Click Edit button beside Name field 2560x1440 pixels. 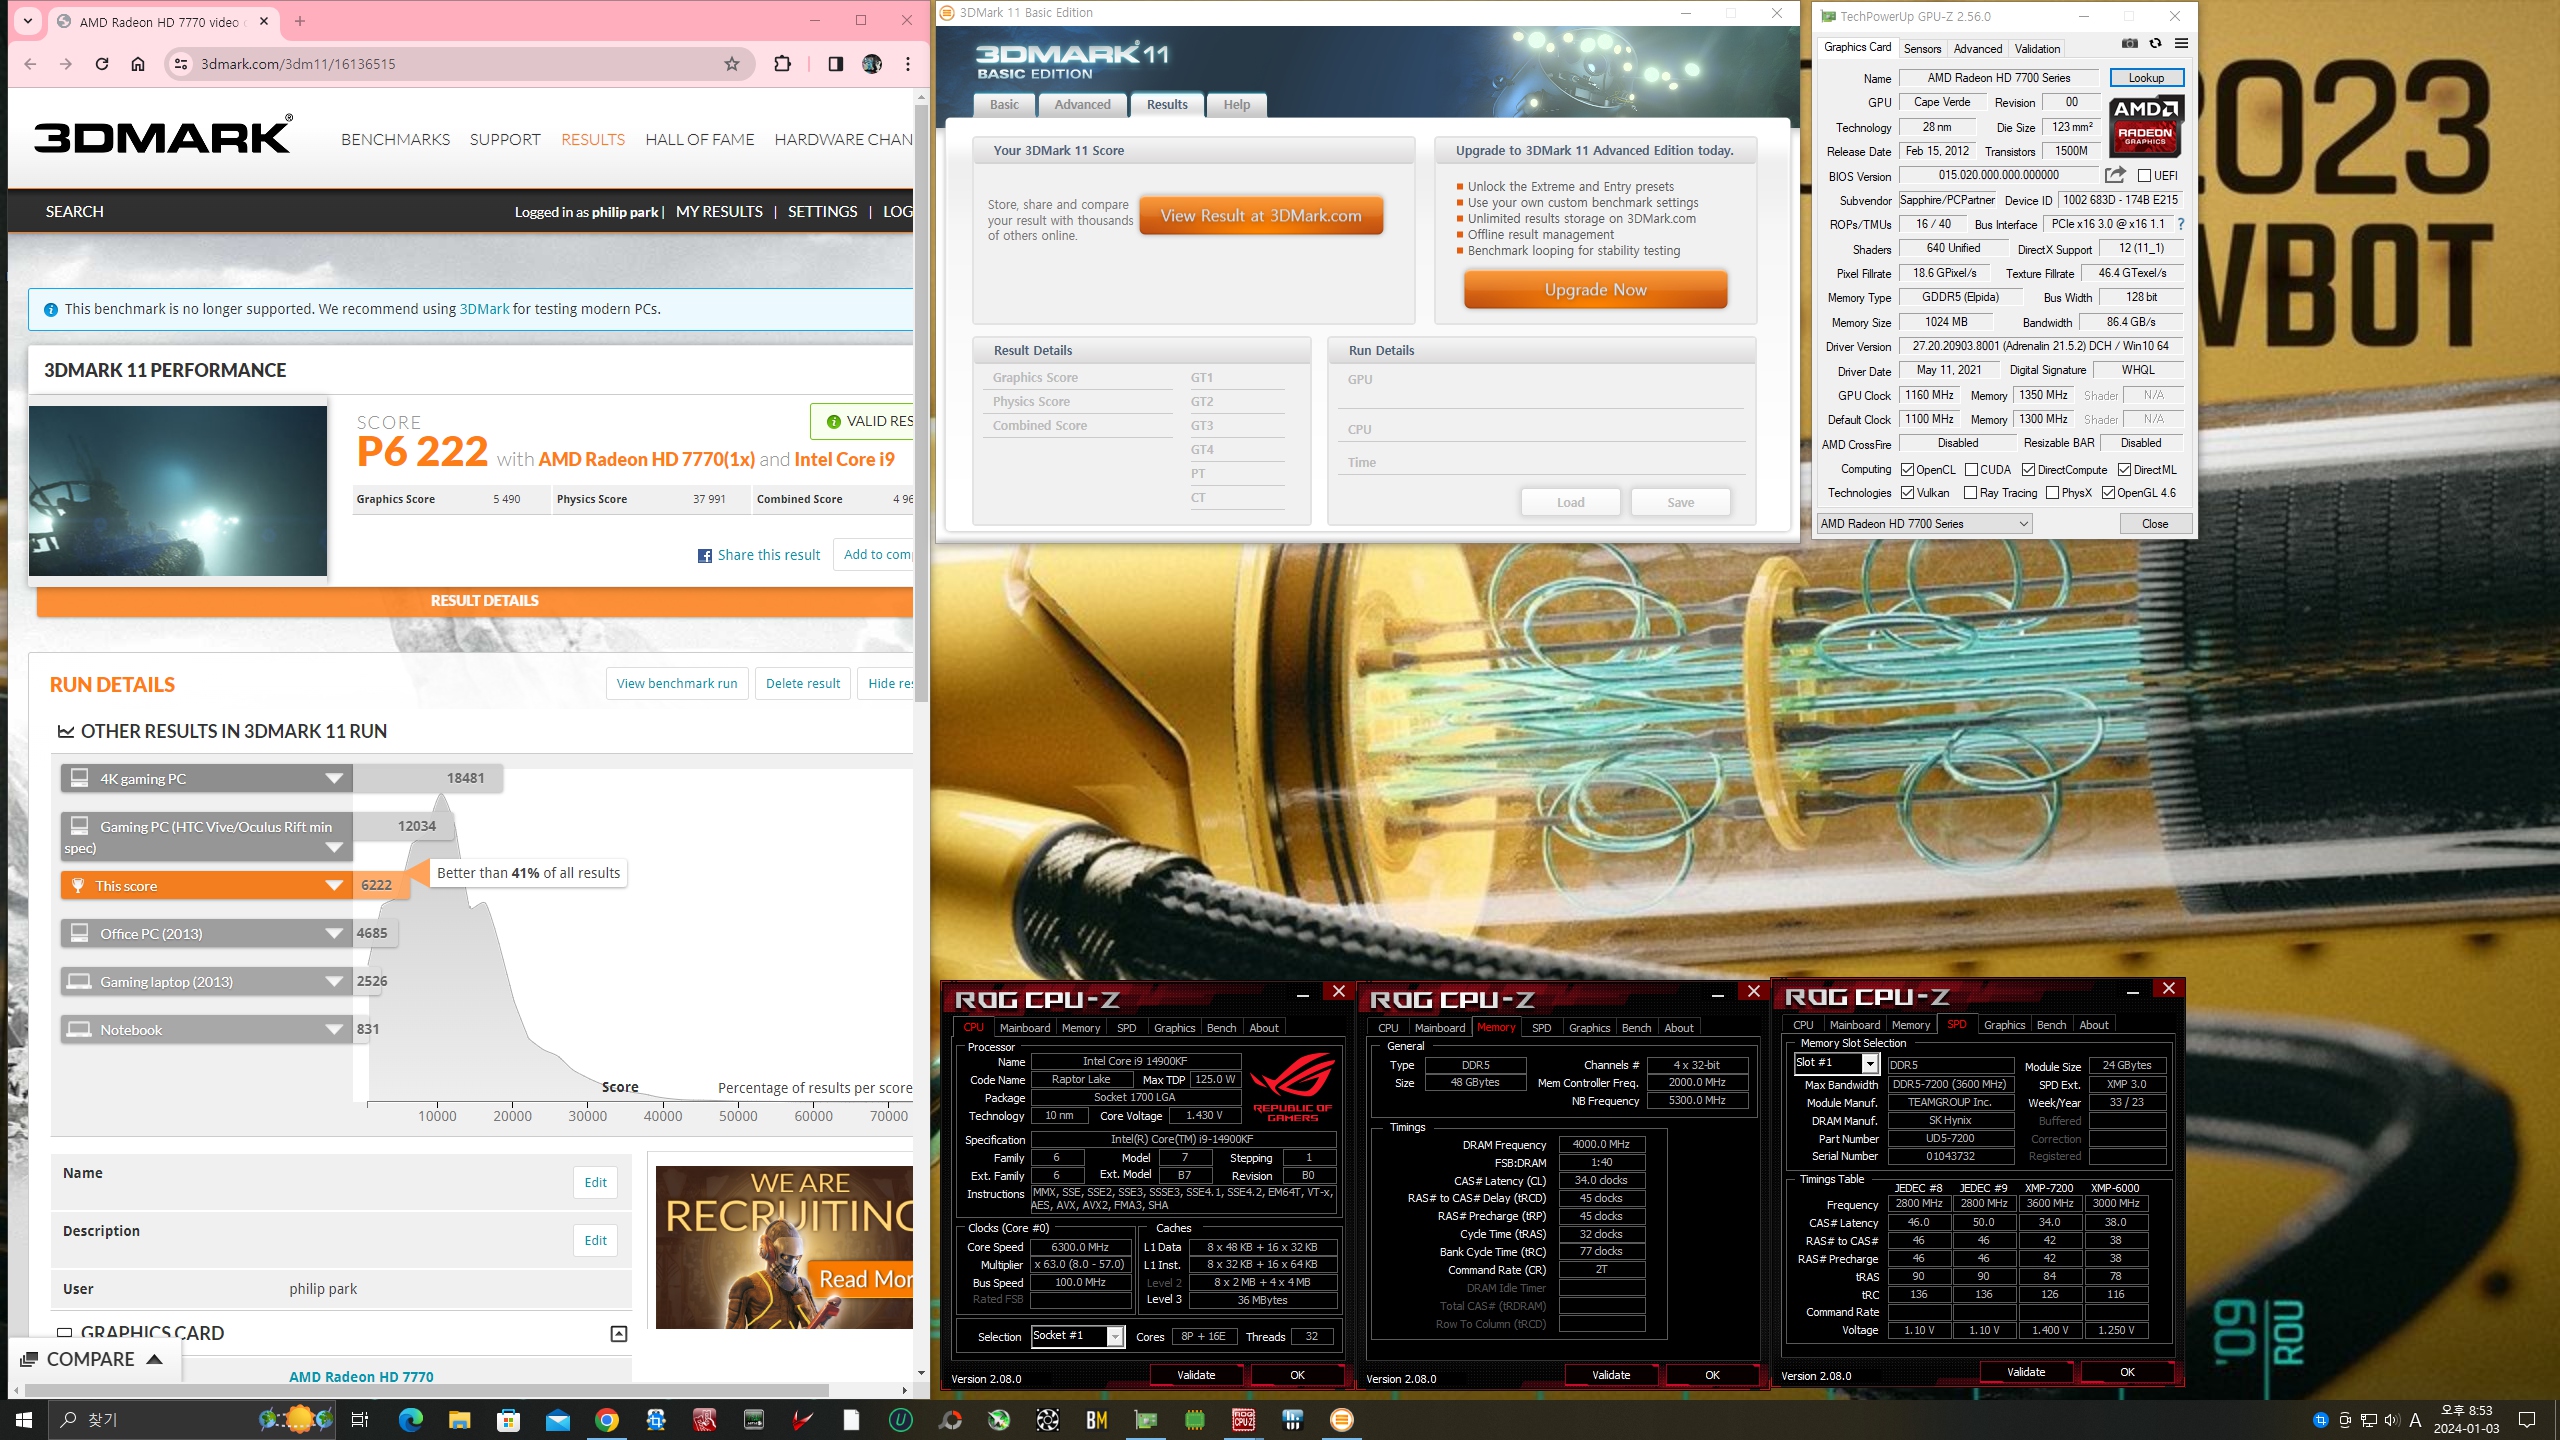click(595, 1183)
